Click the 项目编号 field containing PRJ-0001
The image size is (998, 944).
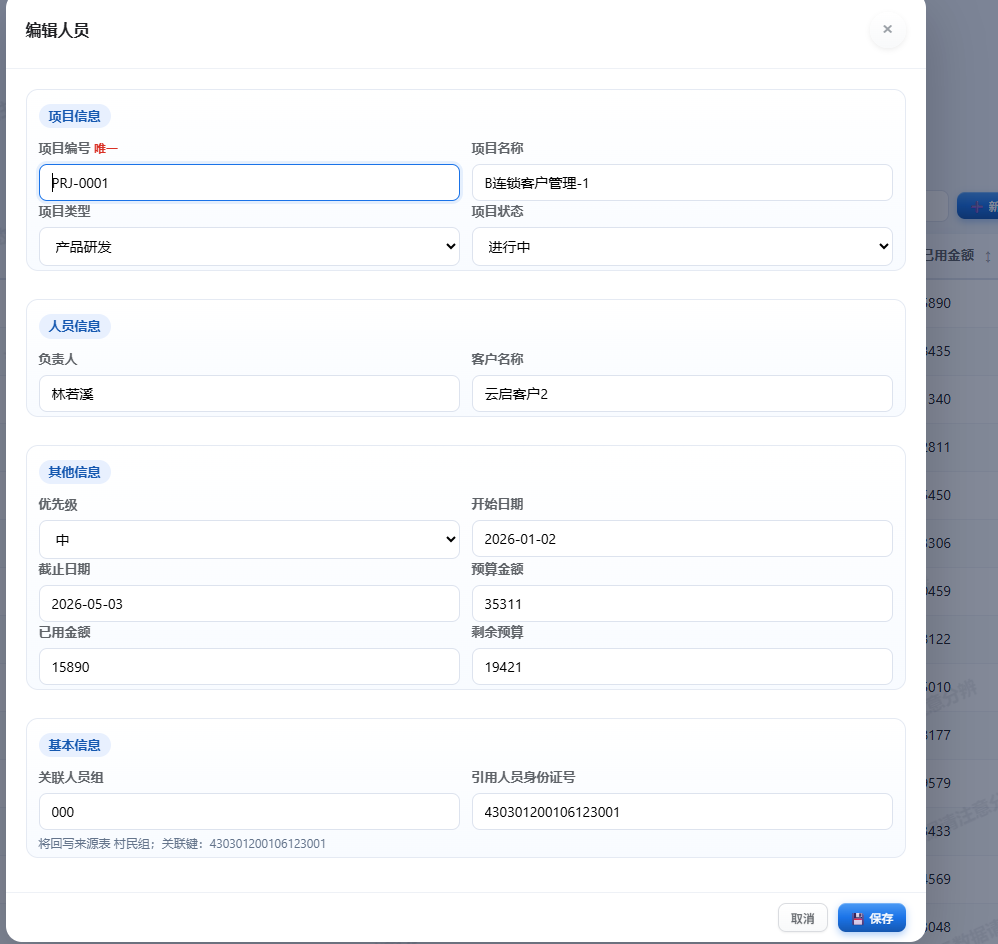click(x=250, y=183)
